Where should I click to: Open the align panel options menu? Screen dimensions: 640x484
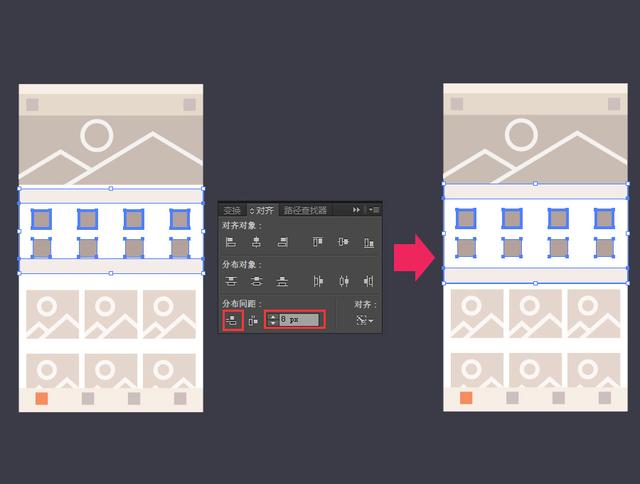[374, 210]
